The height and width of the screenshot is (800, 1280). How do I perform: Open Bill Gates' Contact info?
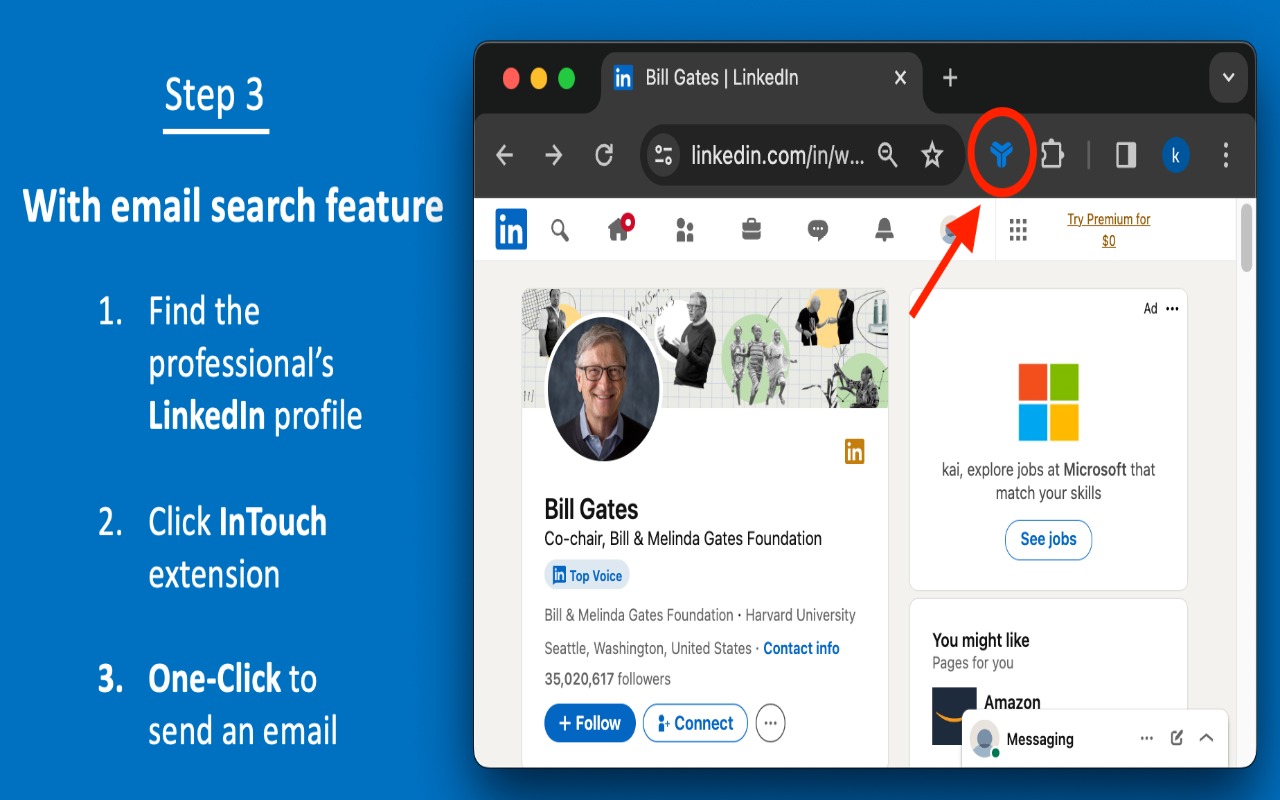800,648
